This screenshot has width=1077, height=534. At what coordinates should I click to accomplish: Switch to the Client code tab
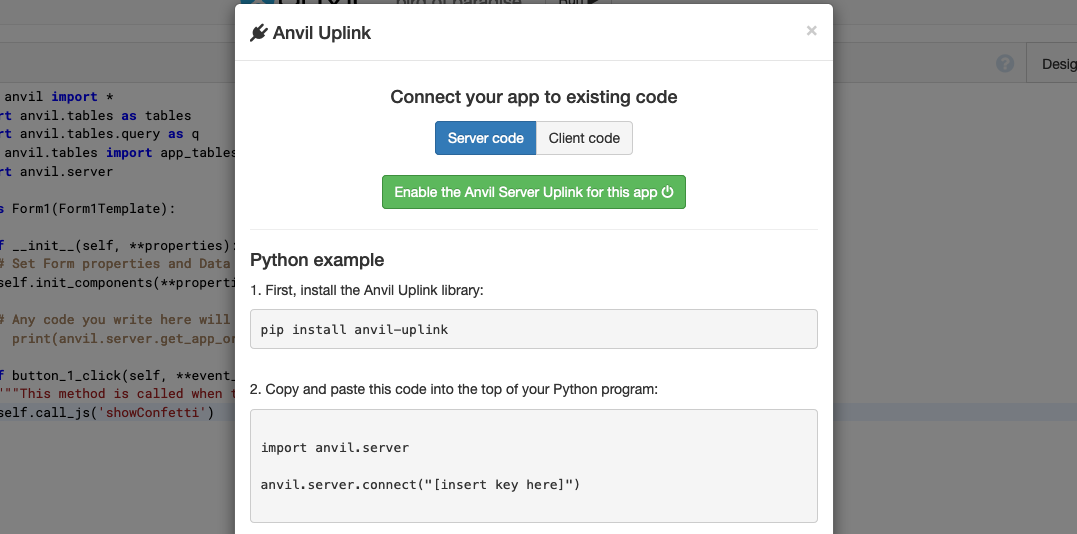coord(584,138)
